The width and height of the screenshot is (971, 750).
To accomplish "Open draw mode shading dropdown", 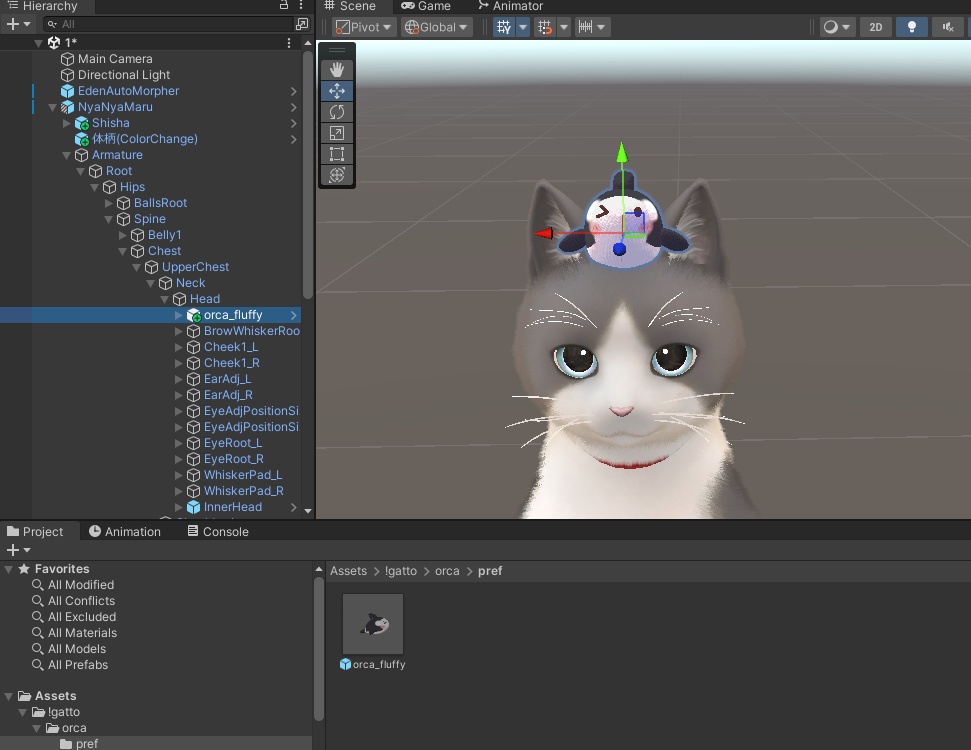I will (837, 27).
